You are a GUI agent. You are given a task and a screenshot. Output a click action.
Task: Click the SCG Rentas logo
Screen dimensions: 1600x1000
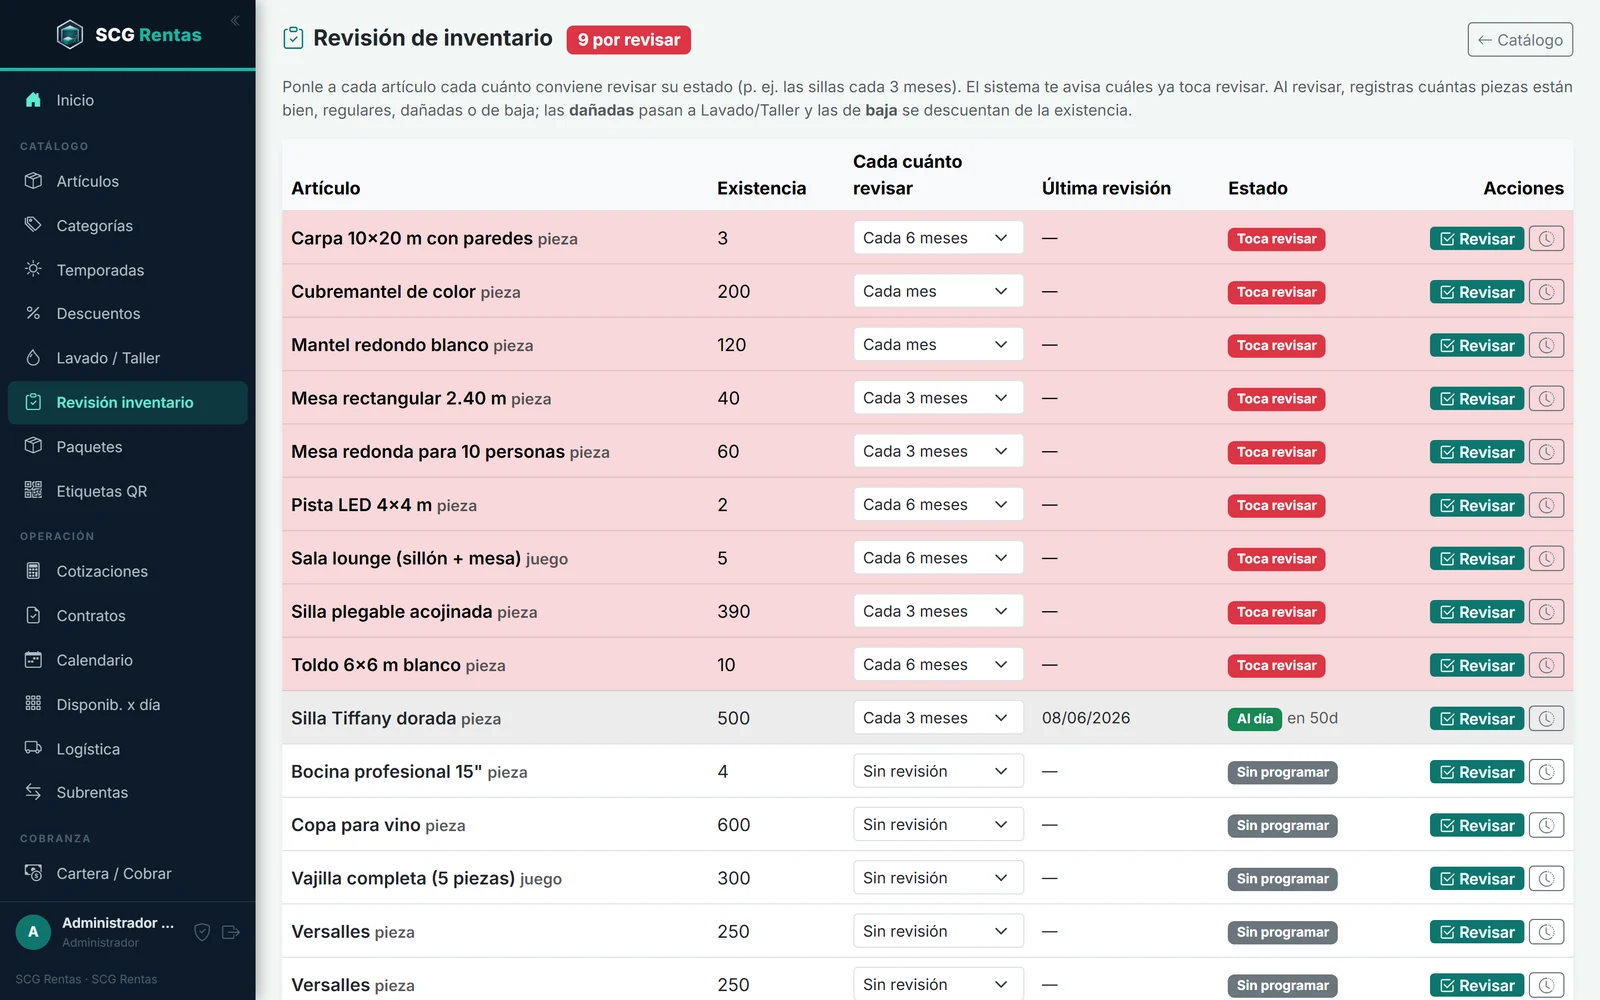point(129,35)
